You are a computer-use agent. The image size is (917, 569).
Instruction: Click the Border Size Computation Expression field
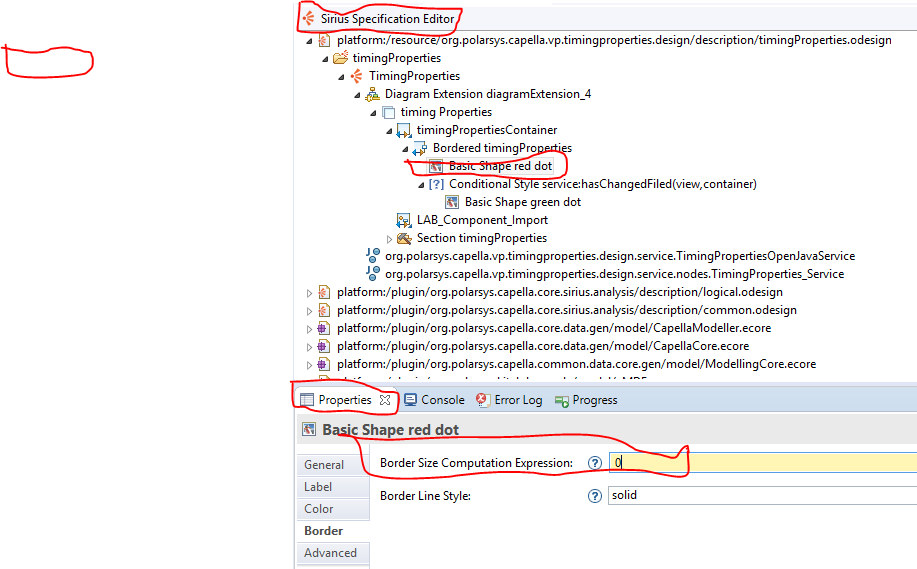point(760,463)
